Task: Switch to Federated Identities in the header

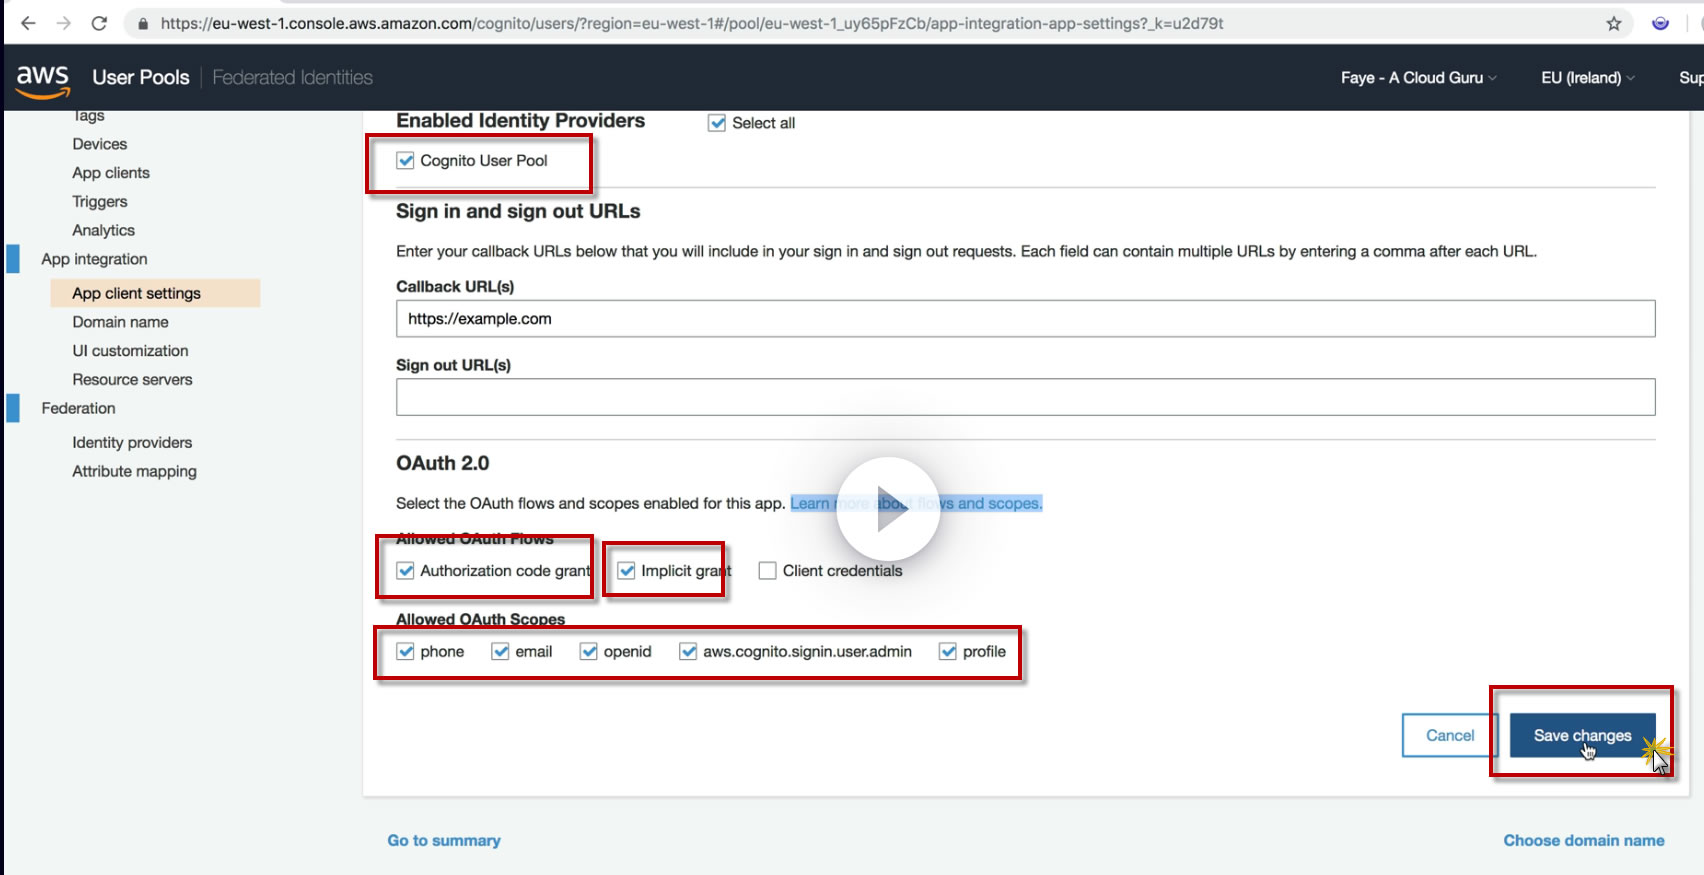Action: 292,78
